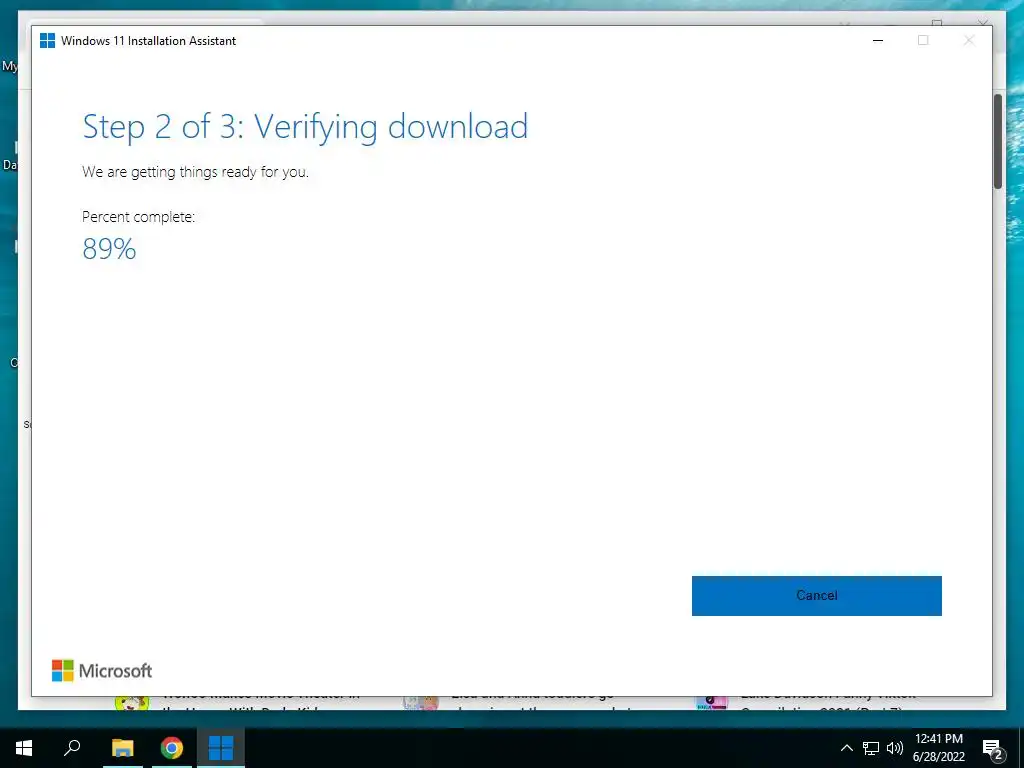Image resolution: width=1024 pixels, height=768 pixels.
Task: Open the Windows Start menu
Action: point(24,748)
